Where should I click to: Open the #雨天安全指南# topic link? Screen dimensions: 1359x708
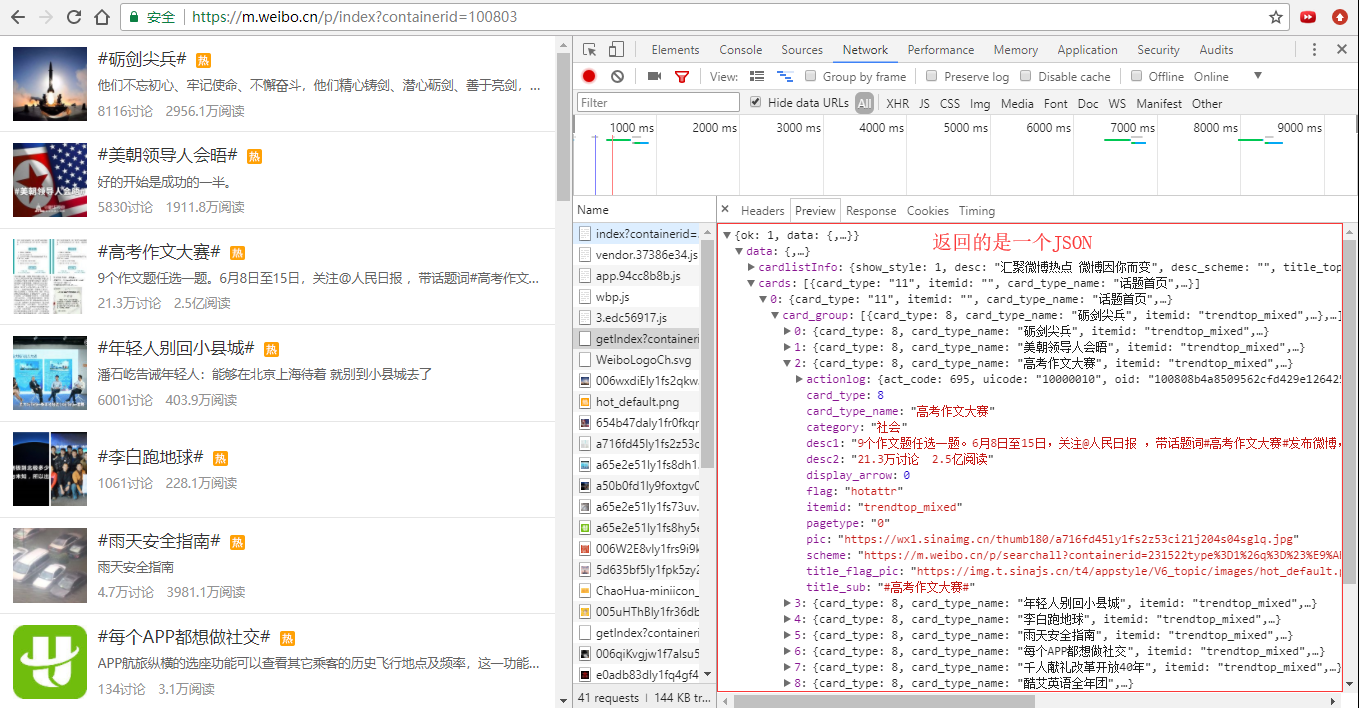tap(159, 541)
